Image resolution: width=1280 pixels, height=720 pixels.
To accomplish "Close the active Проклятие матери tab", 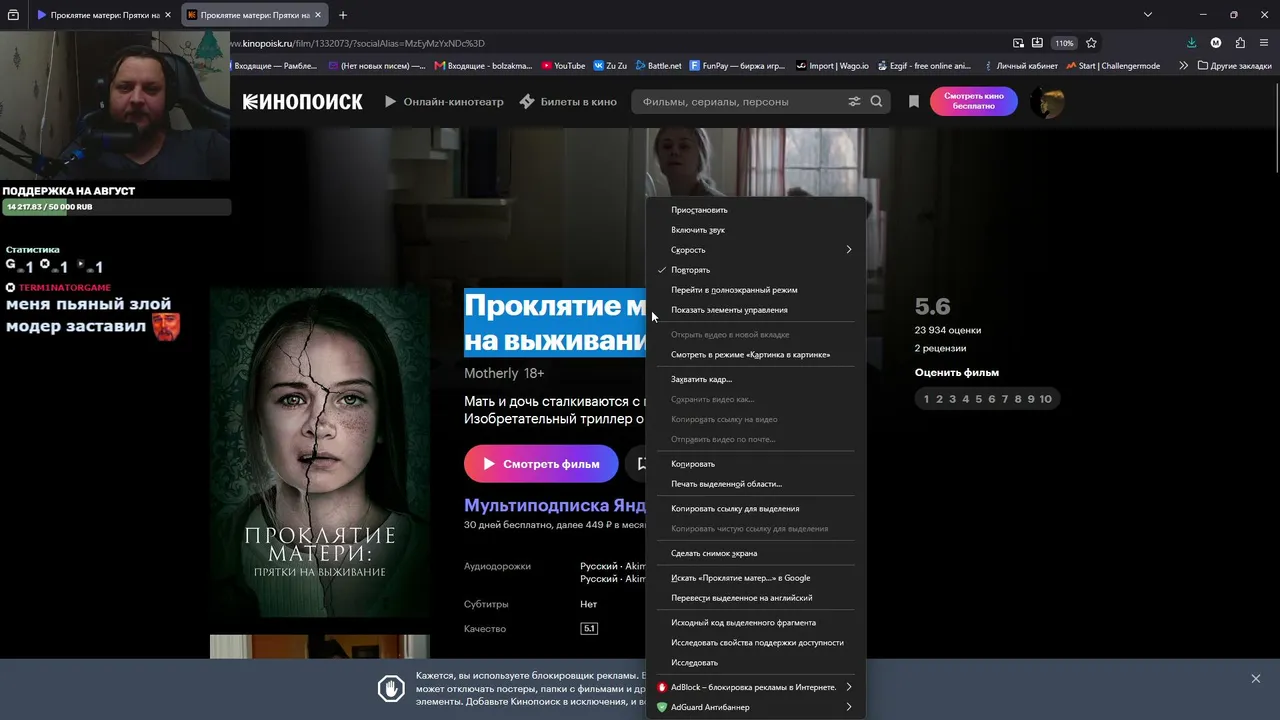I will coord(318,15).
